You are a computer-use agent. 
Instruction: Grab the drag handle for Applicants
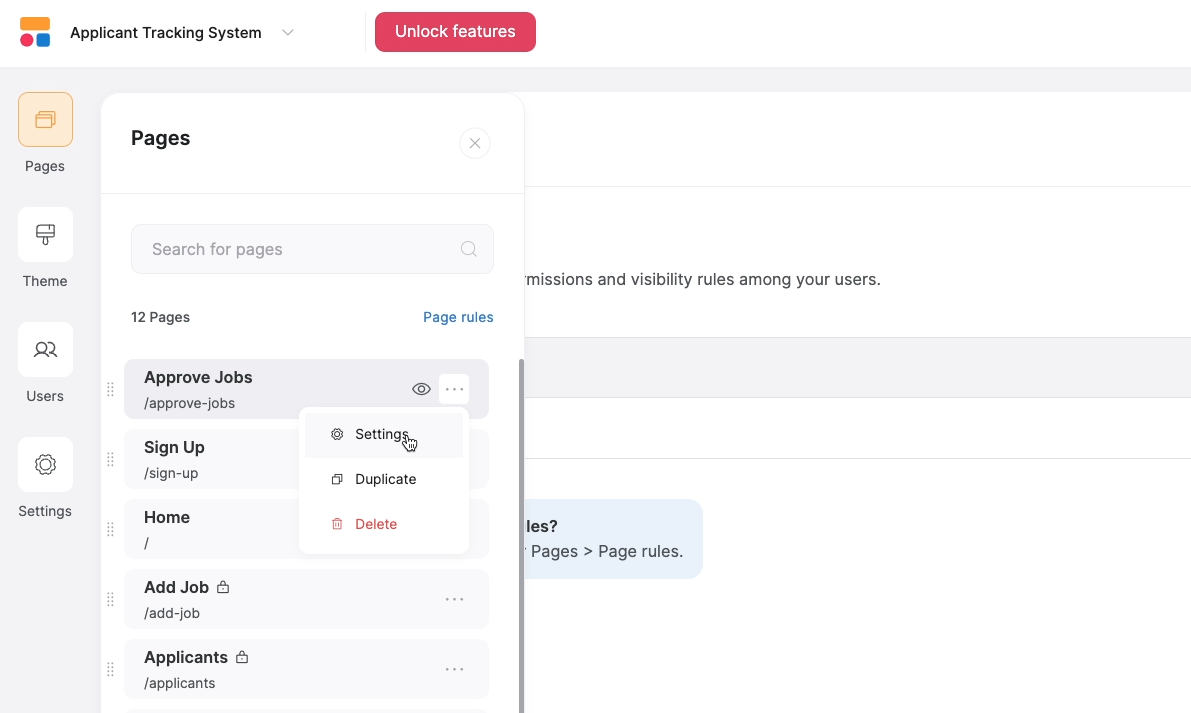pos(110,669)
